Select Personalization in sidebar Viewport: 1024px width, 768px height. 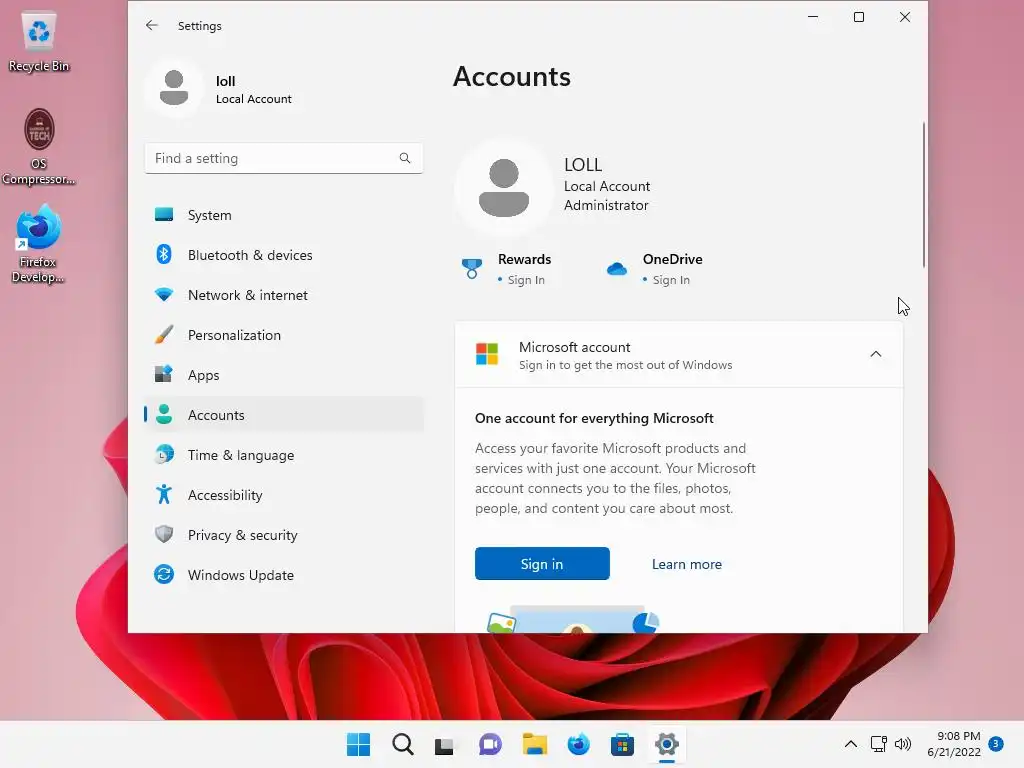coord(283,335)
